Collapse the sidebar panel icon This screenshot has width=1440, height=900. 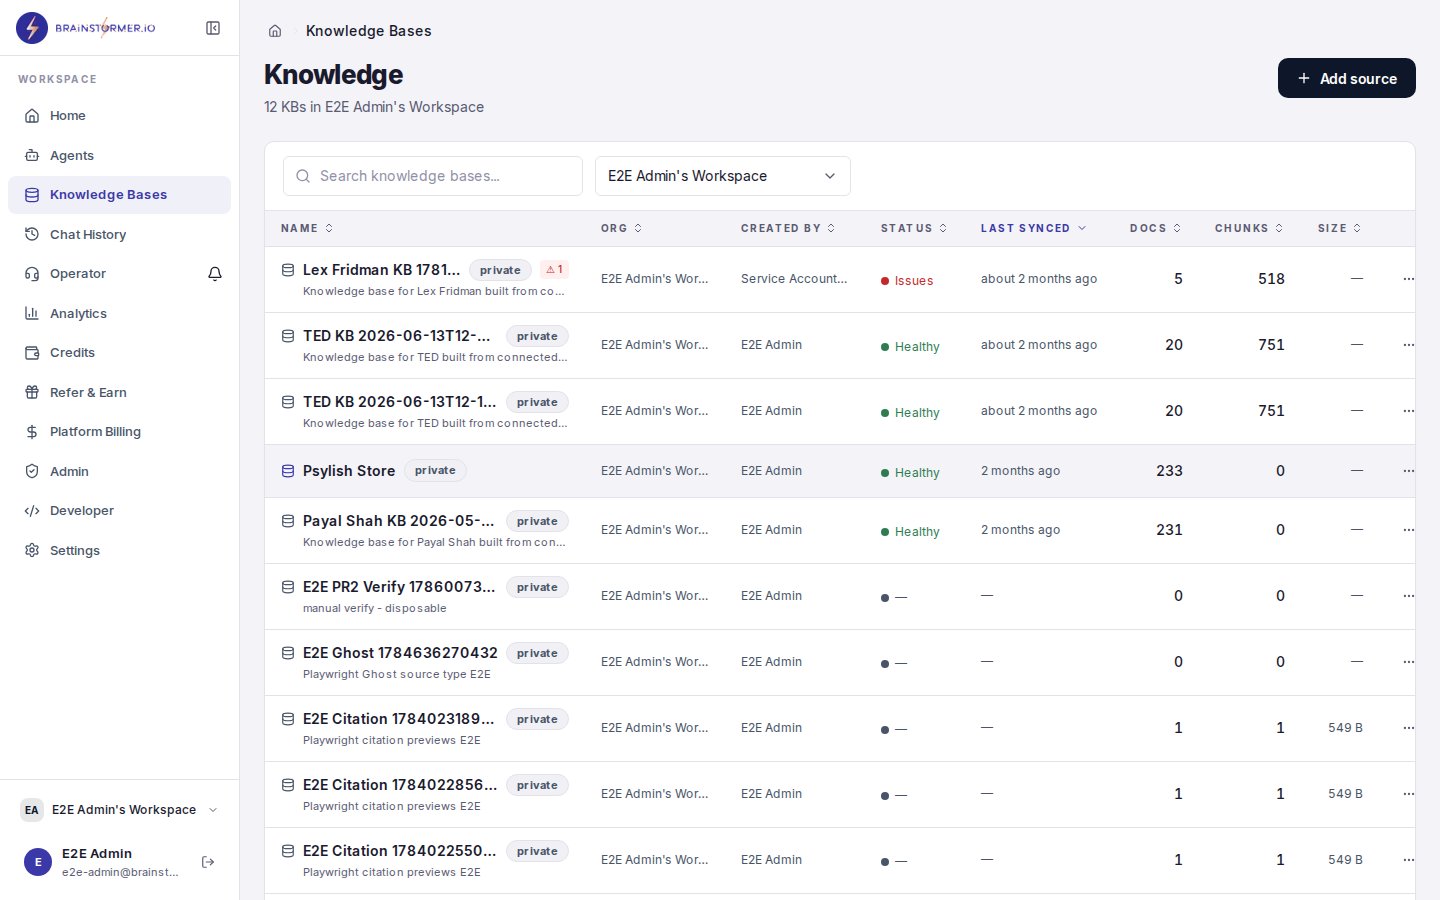coord(213,28)
